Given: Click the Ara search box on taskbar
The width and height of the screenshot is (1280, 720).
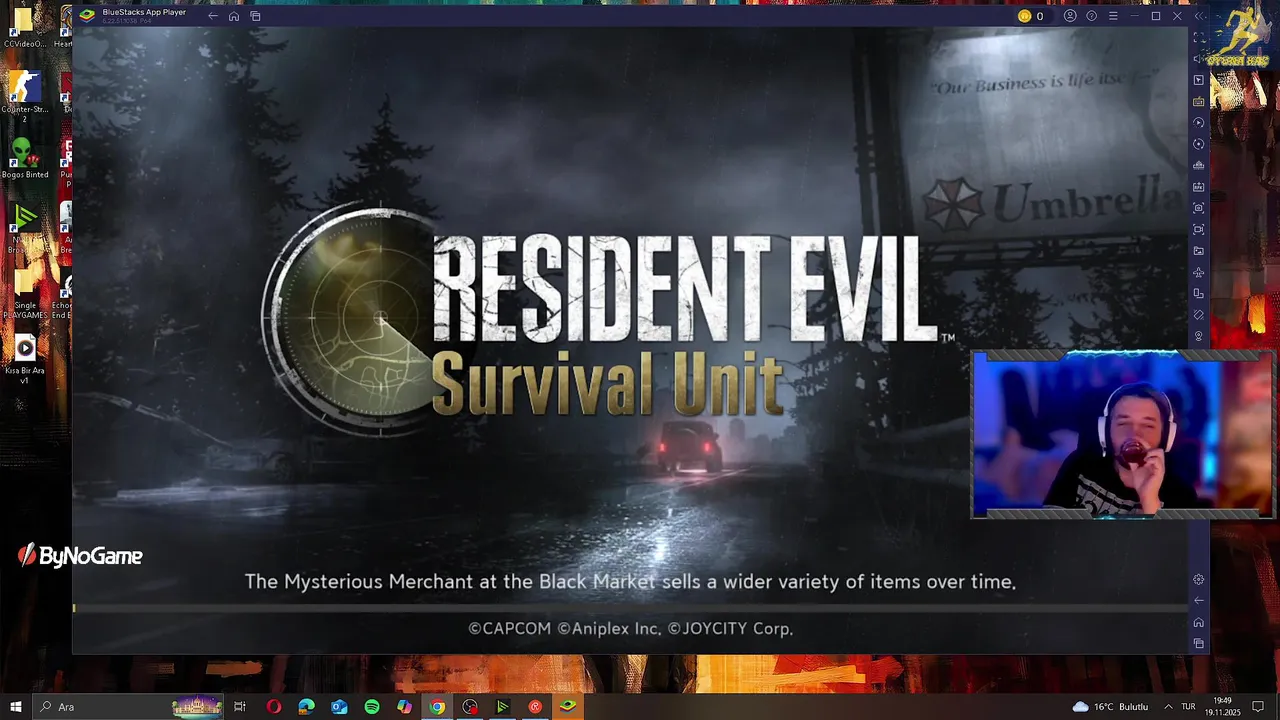Looking at the screenshot, I should point(128,707).
